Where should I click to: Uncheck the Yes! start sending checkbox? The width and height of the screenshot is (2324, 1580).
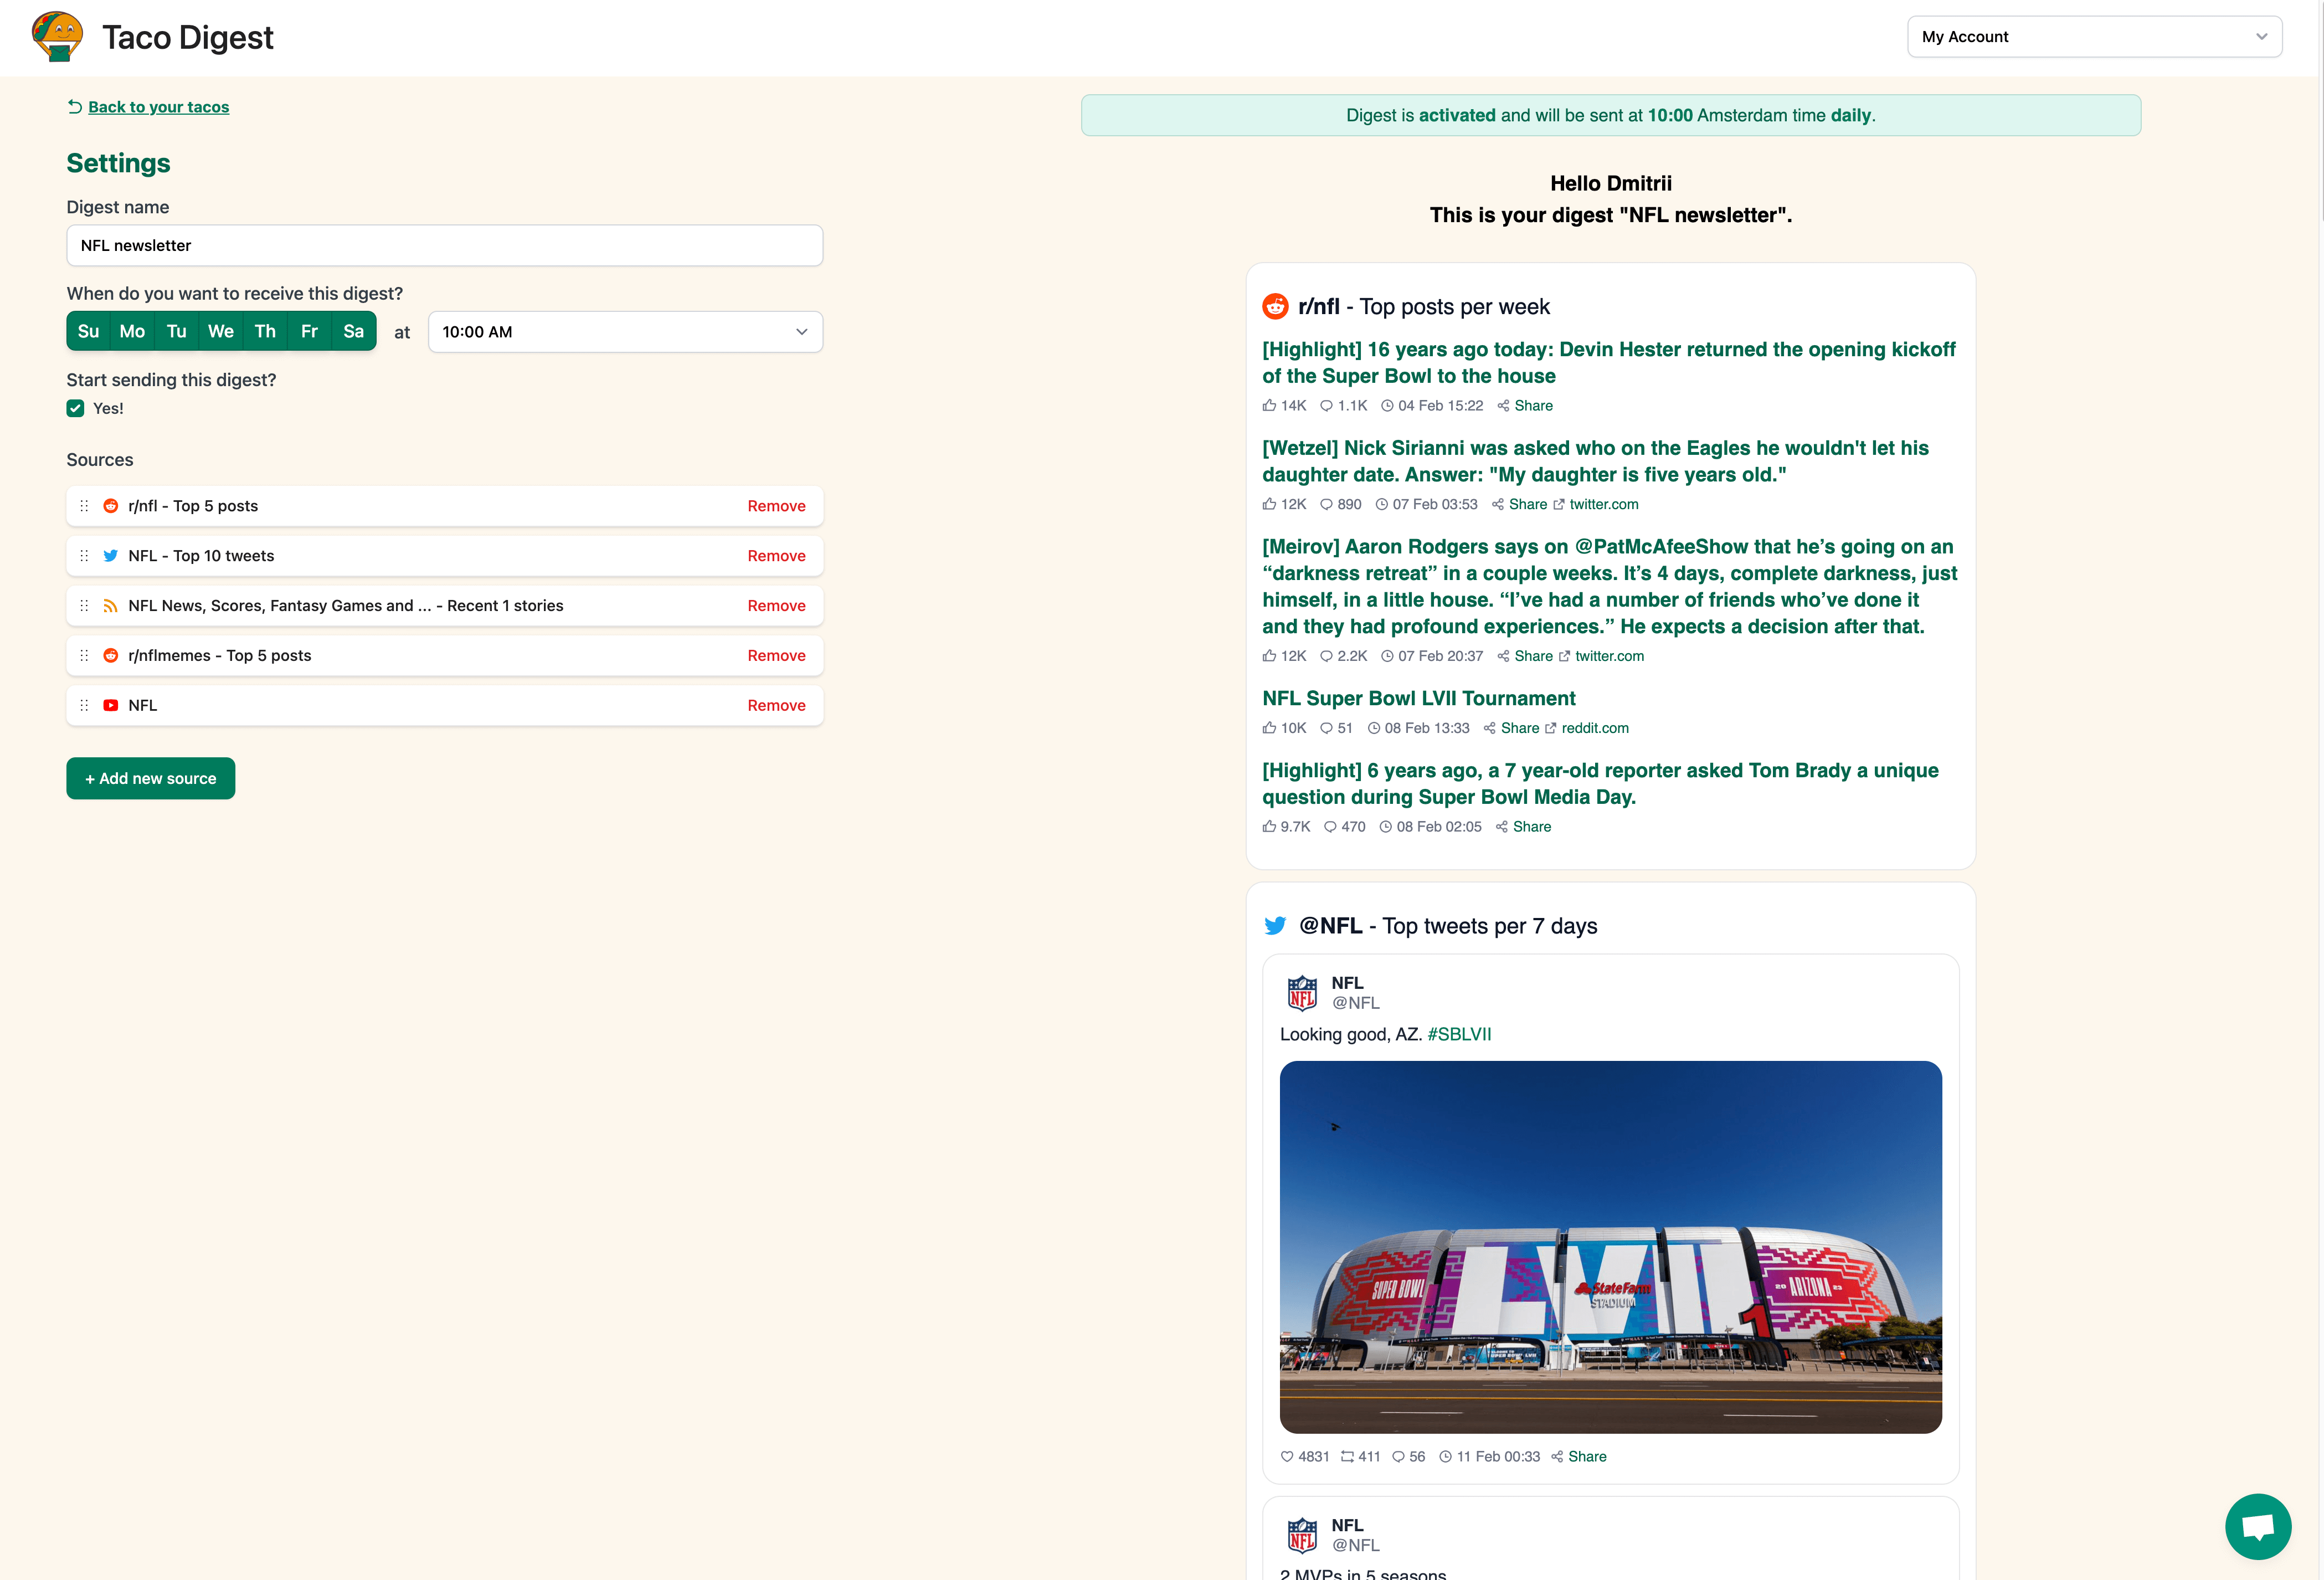[x=75, y=408]
